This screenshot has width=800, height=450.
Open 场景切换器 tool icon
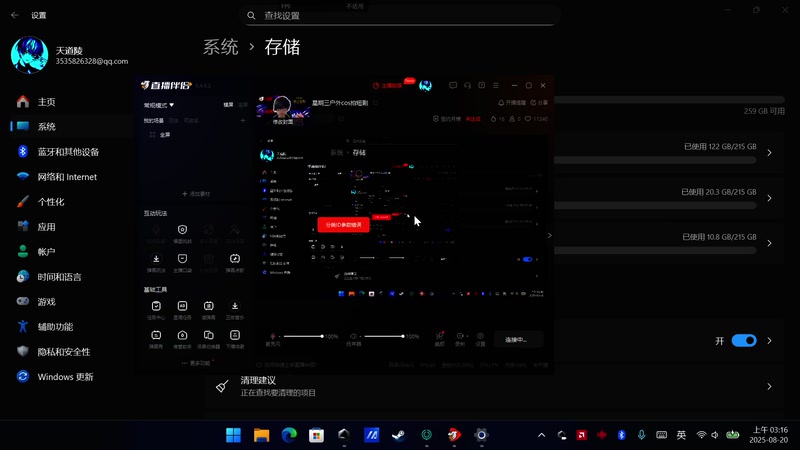pos(209,335)
